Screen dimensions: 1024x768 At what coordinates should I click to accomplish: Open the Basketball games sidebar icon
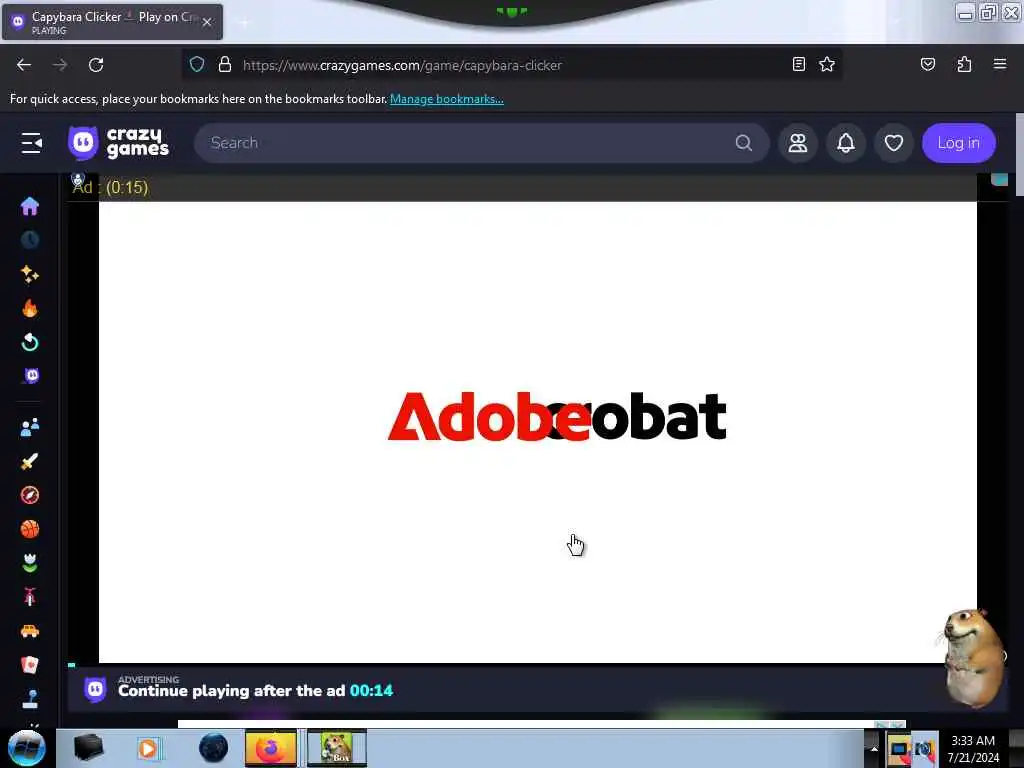(x=30, y=529)
